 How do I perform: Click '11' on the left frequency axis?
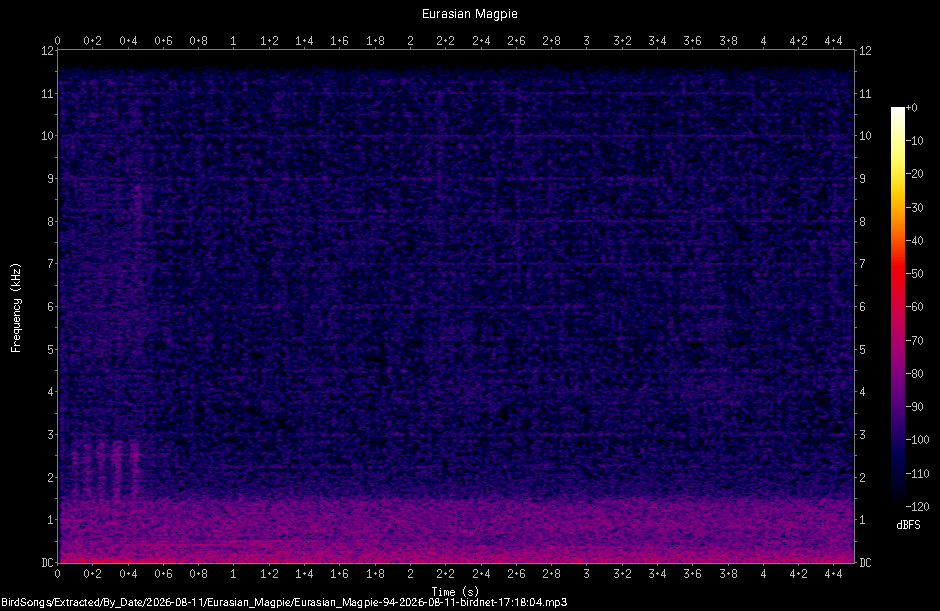pos(47,94)
